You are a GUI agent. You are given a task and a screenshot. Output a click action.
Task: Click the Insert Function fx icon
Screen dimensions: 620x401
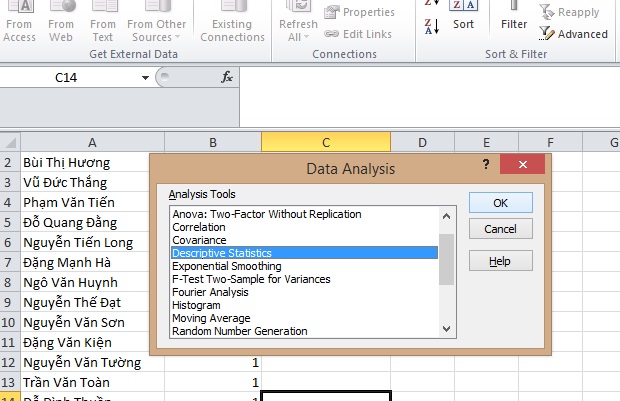click(x=227, y=77)
